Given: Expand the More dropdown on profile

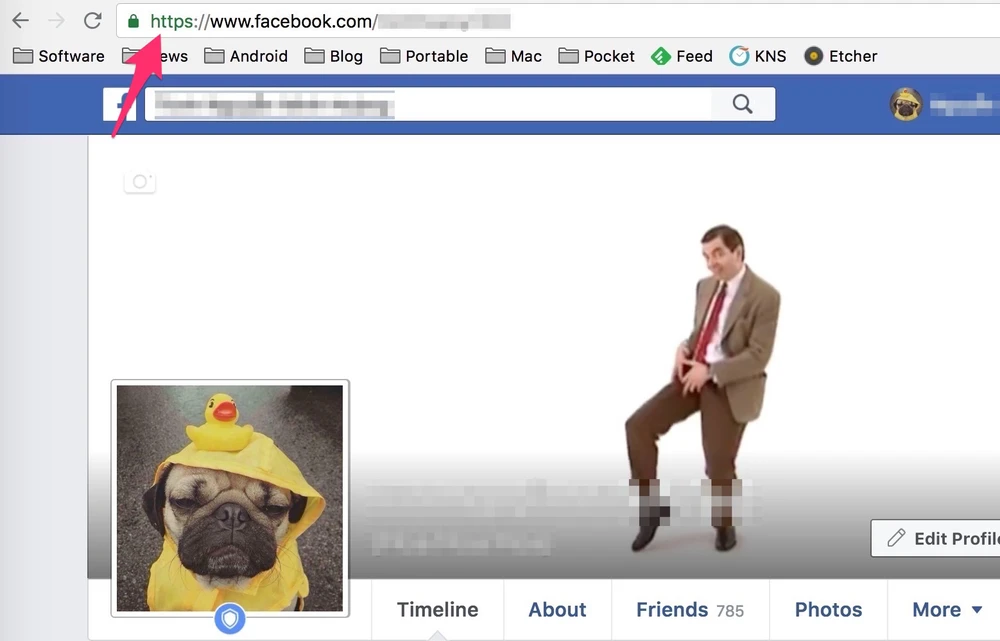Looking at the screenshot, I should click(947, 610).
